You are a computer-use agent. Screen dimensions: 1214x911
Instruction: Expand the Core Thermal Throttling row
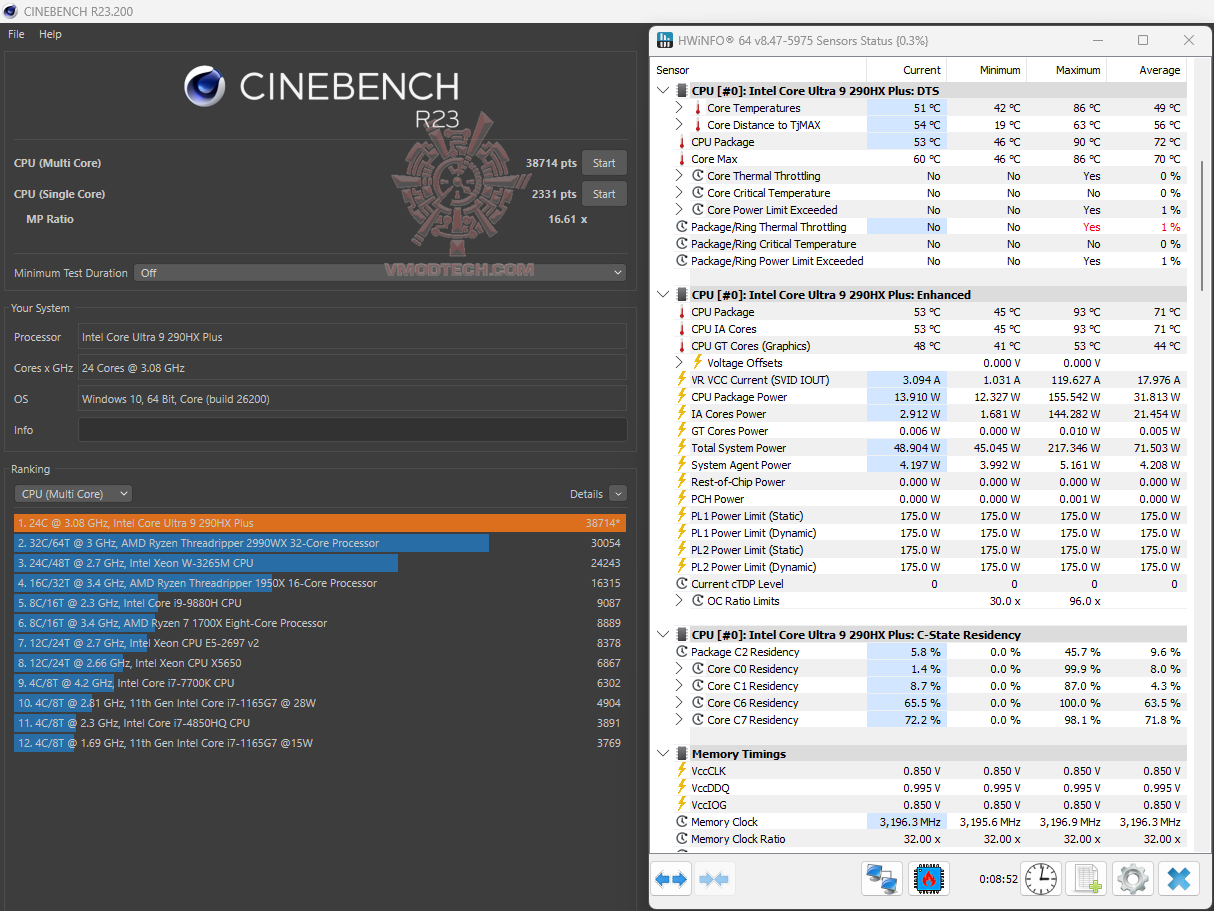(680, 176)
